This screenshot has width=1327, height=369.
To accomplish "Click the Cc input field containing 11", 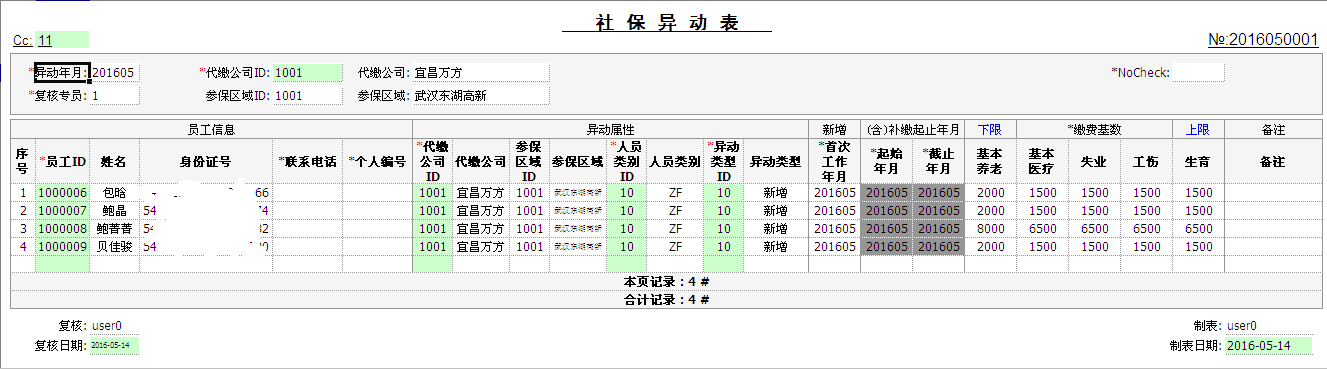I will pyautogui.click(x=63, y=41).
